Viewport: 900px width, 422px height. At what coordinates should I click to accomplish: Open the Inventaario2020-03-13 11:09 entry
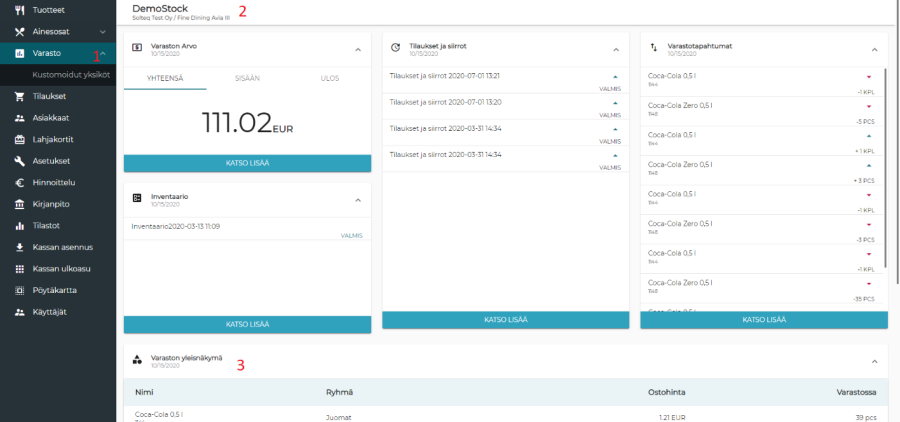pos(176,226)
